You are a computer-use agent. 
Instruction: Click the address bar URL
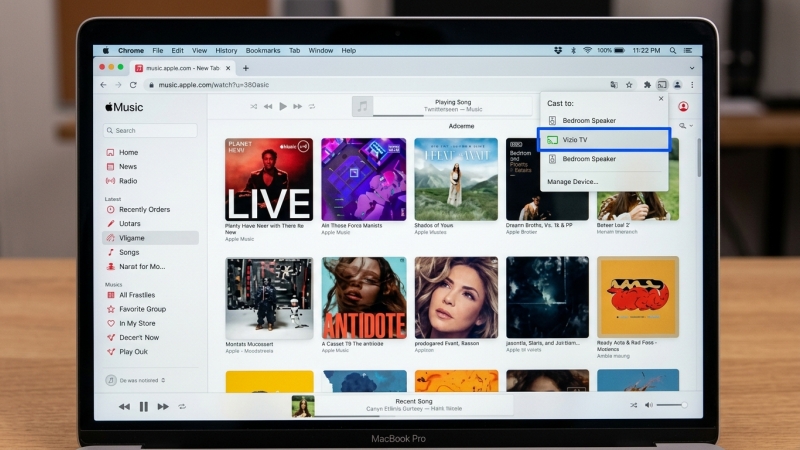click(214, 85)
